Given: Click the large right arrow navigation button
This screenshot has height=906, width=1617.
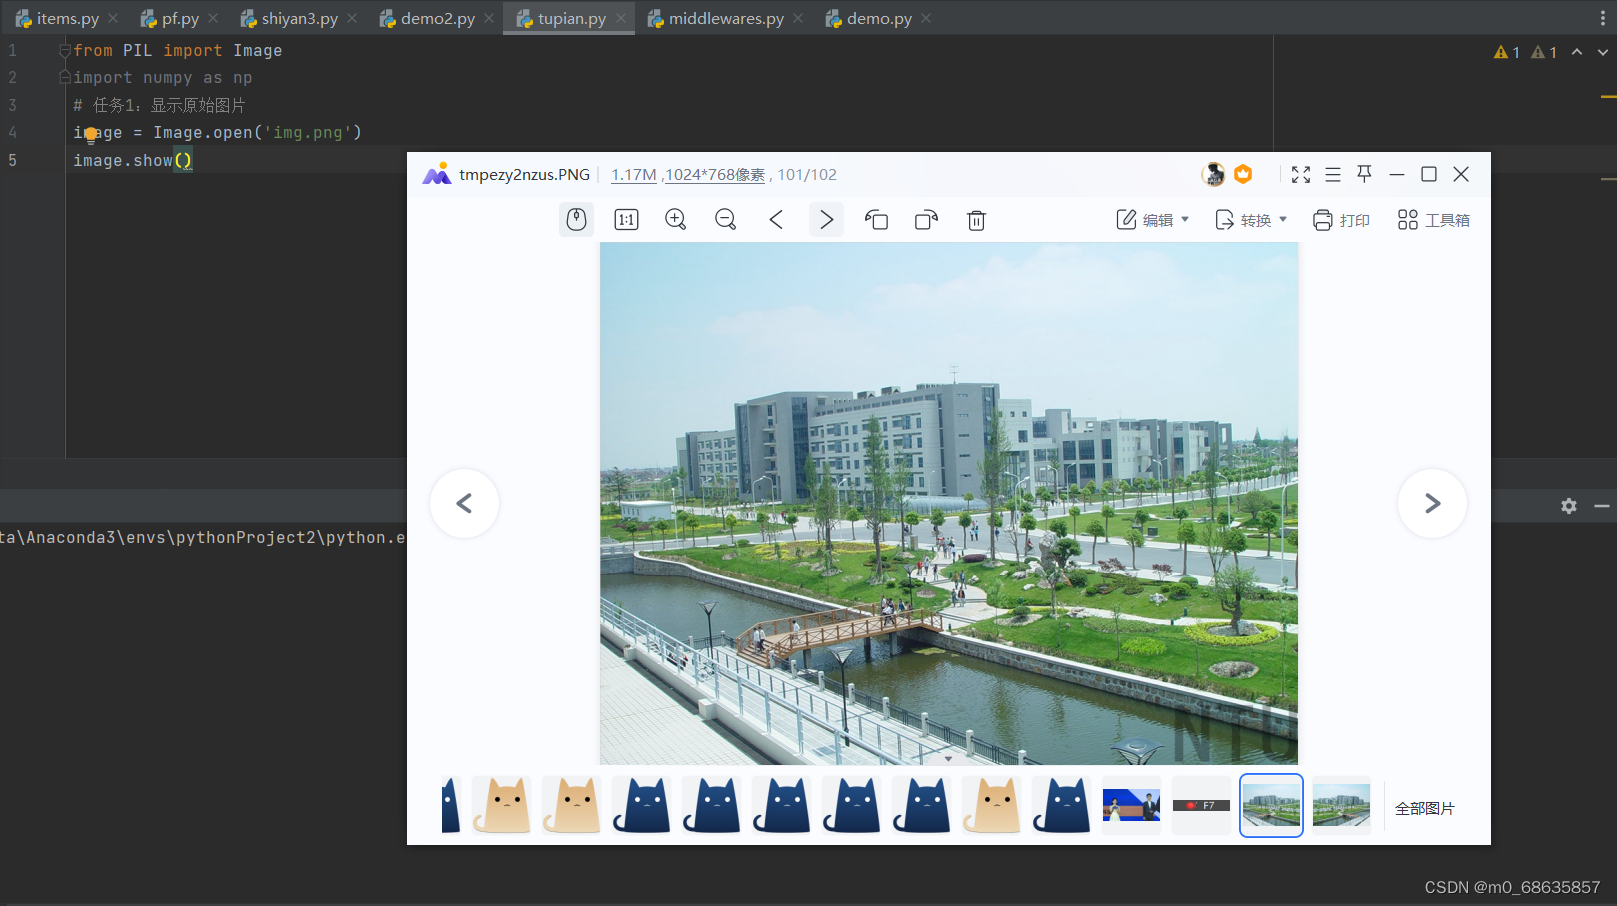Looking at the screenshot, I should click(1432, 503).
